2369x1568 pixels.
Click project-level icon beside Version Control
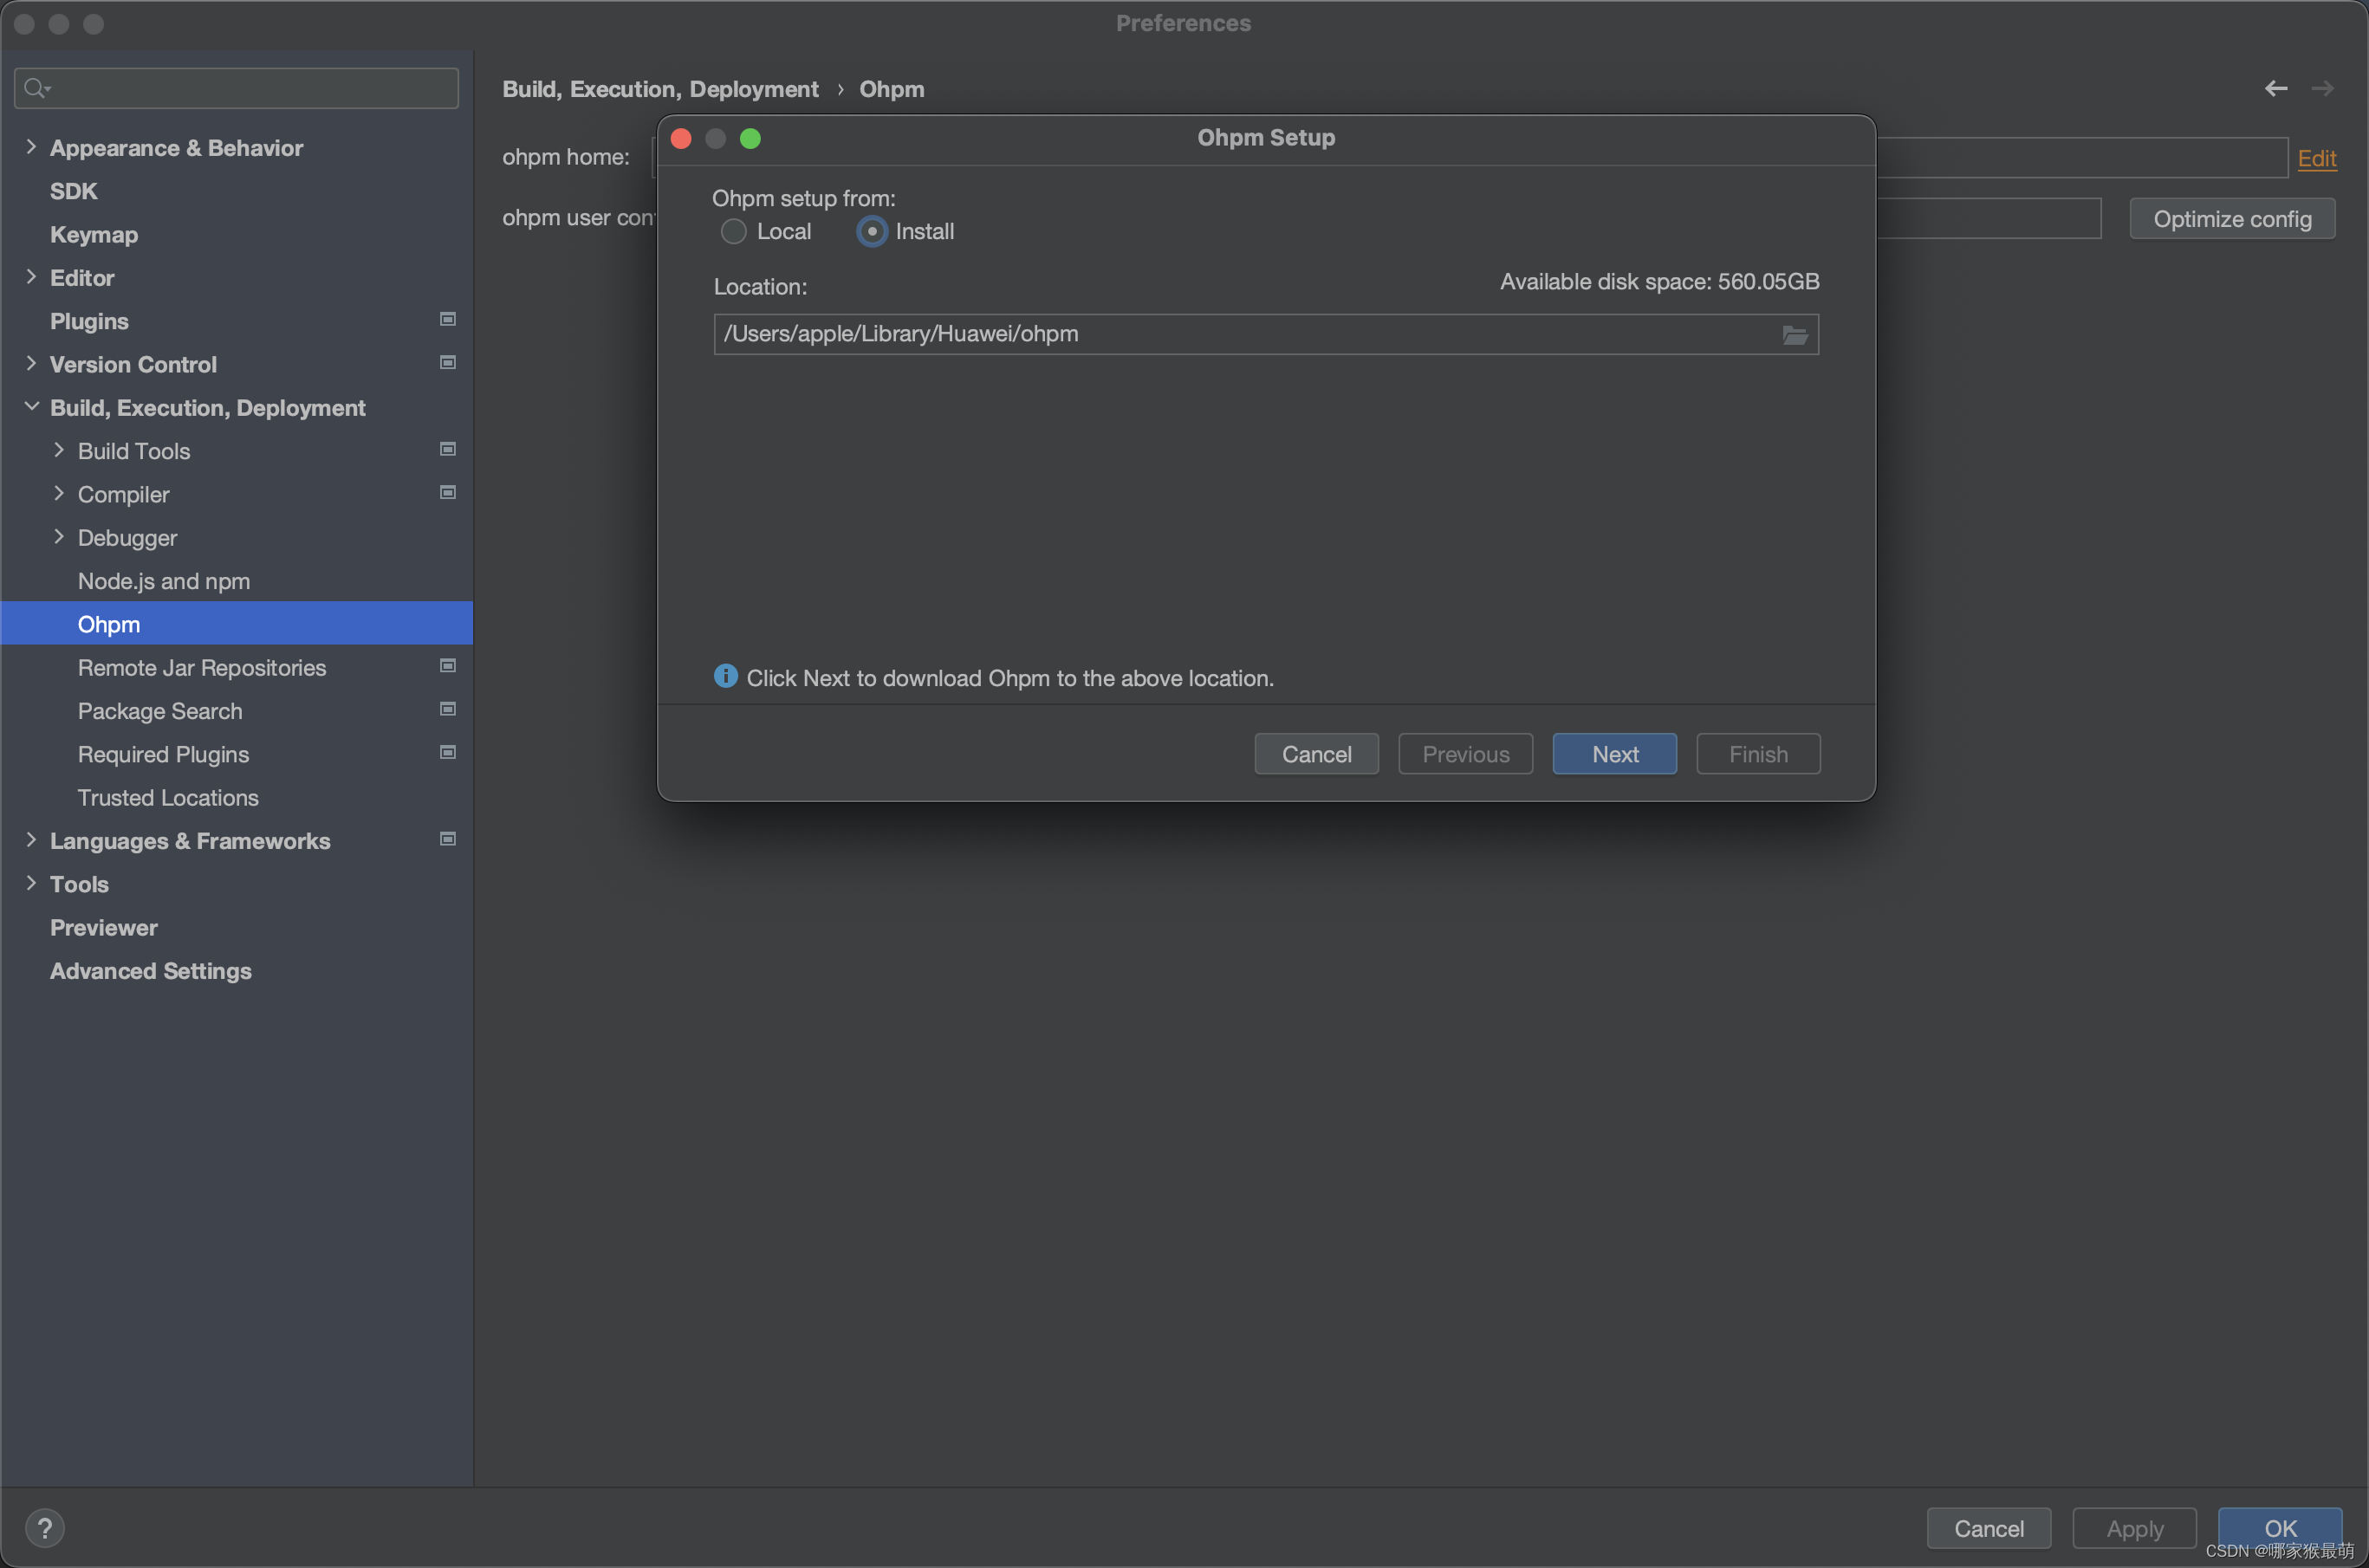(x=448, y=363)
